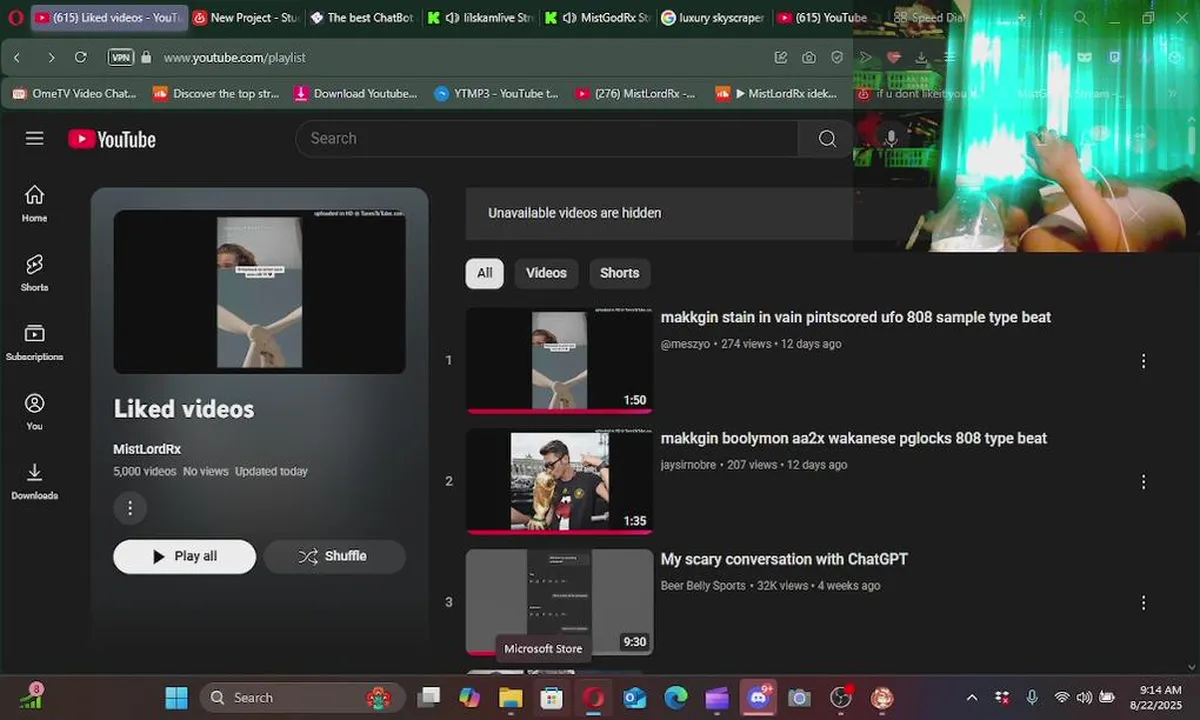Screen dimensions: 1200x720
Task: Toggle the VPN badge in address bar
Action: [120, 58]
